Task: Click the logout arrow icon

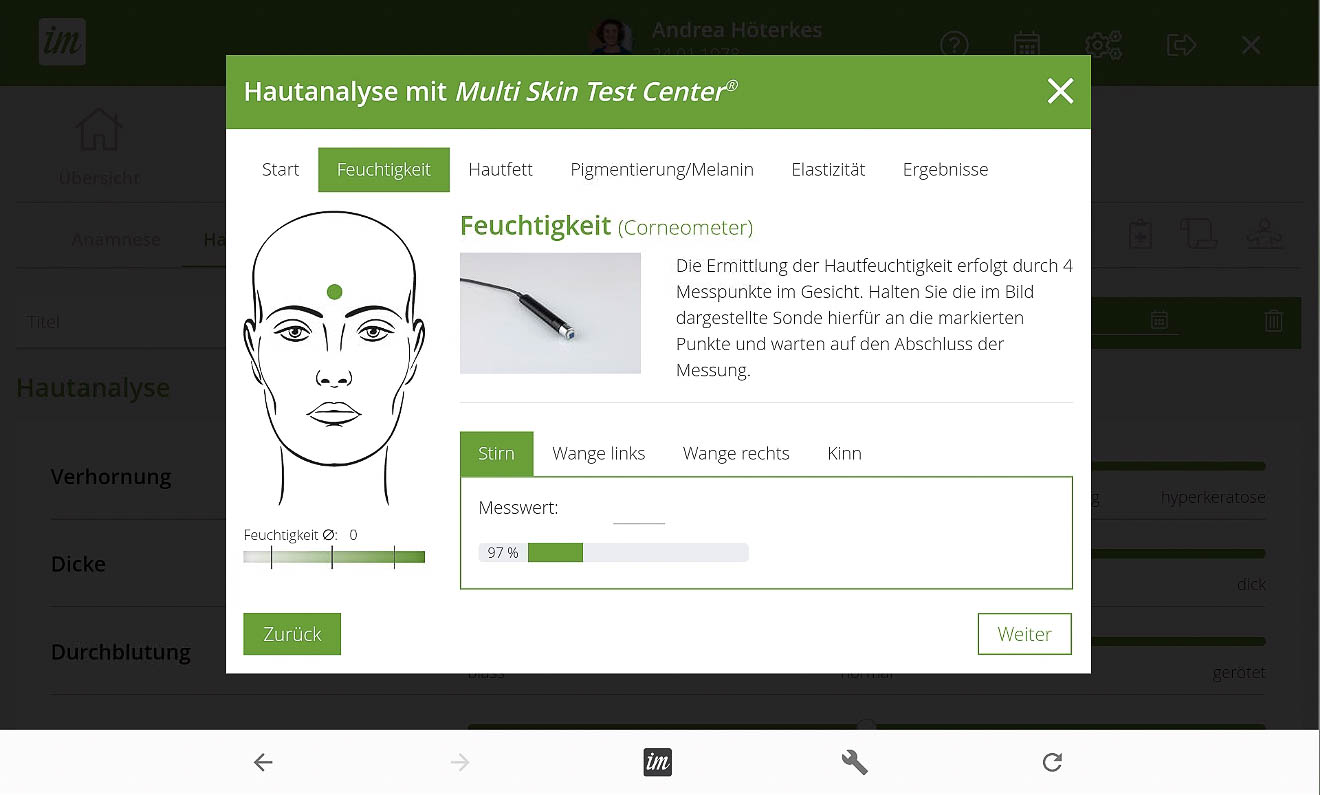Action: coord(1181,45)
